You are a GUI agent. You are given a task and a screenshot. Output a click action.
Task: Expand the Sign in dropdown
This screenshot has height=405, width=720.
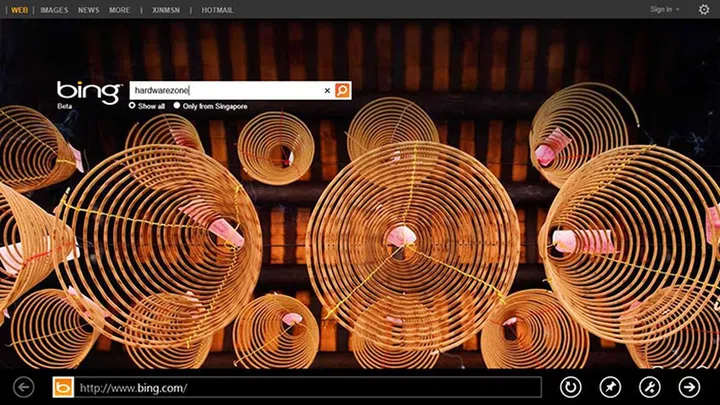[x=664, y=9]
